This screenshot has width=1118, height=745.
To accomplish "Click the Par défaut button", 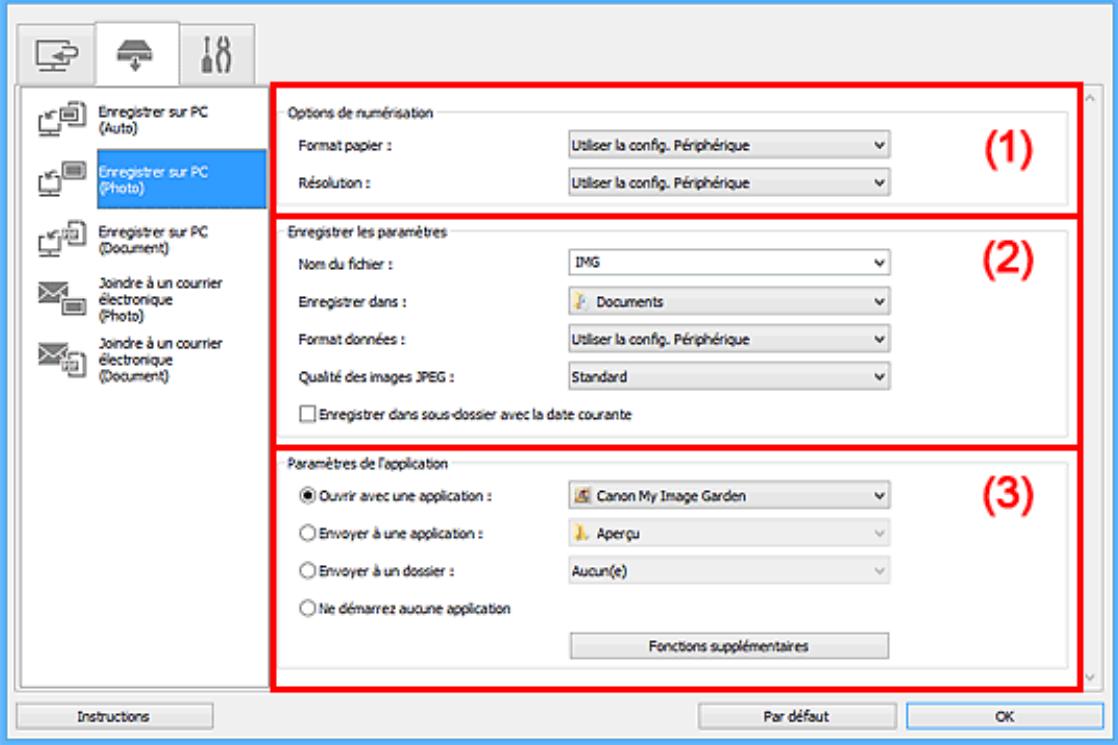I will pyautogui.click(x=796, y=716).
